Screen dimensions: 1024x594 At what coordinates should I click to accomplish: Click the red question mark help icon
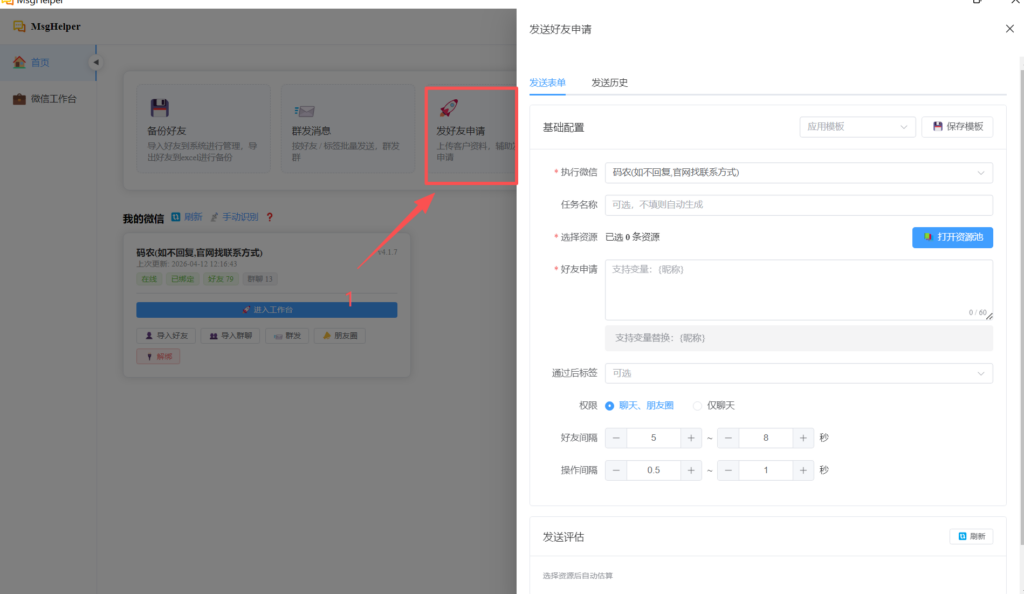[x=269, y=217]
